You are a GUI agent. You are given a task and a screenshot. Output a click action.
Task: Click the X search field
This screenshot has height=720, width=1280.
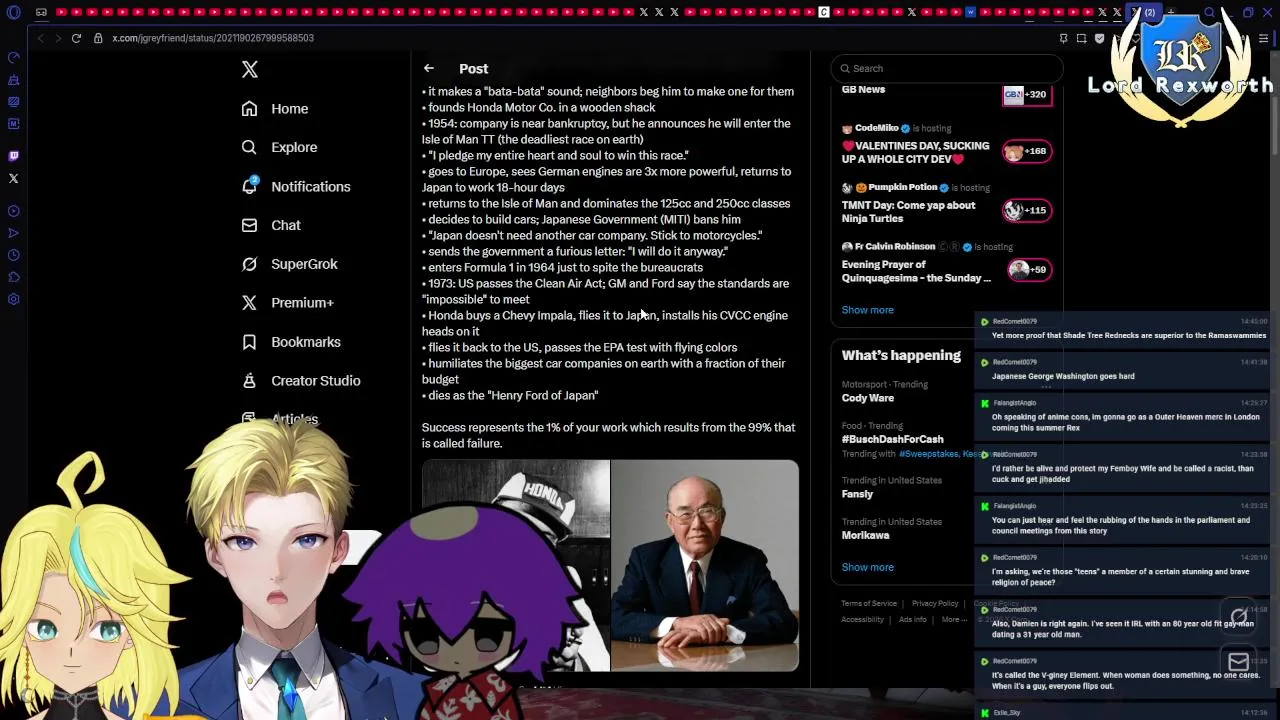[946, 68]
